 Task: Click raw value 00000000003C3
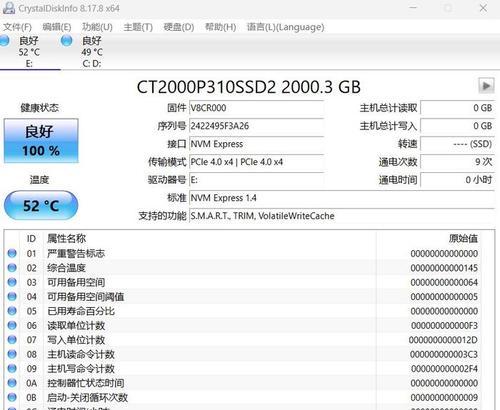[444, 354]
